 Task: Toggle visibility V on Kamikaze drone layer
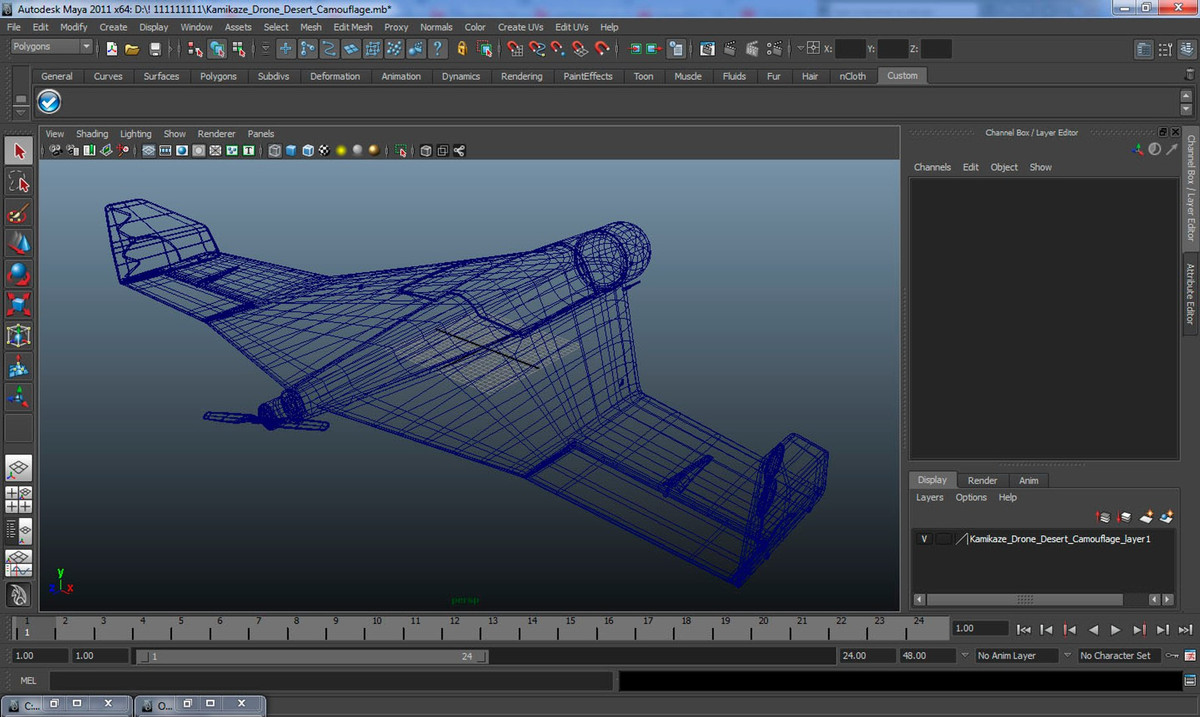click(924, 539)
